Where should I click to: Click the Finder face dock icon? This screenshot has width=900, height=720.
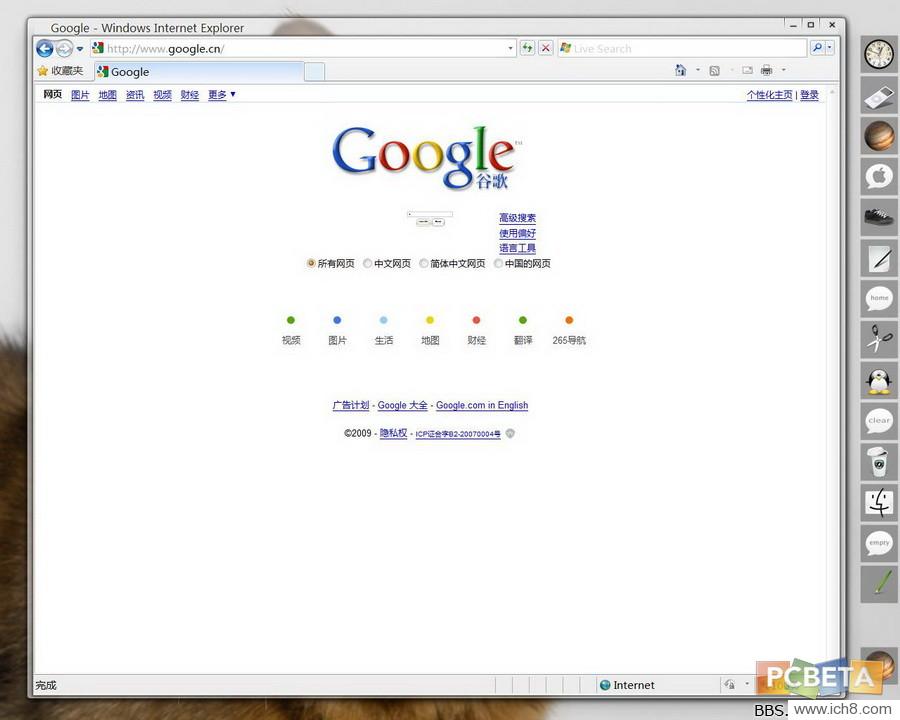coord(879,502)
